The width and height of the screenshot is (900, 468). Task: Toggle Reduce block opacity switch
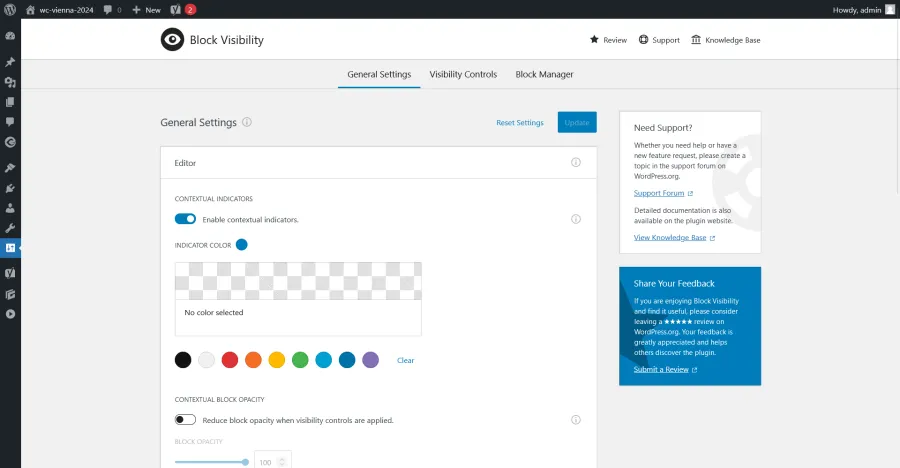click(x=185, y=420)
